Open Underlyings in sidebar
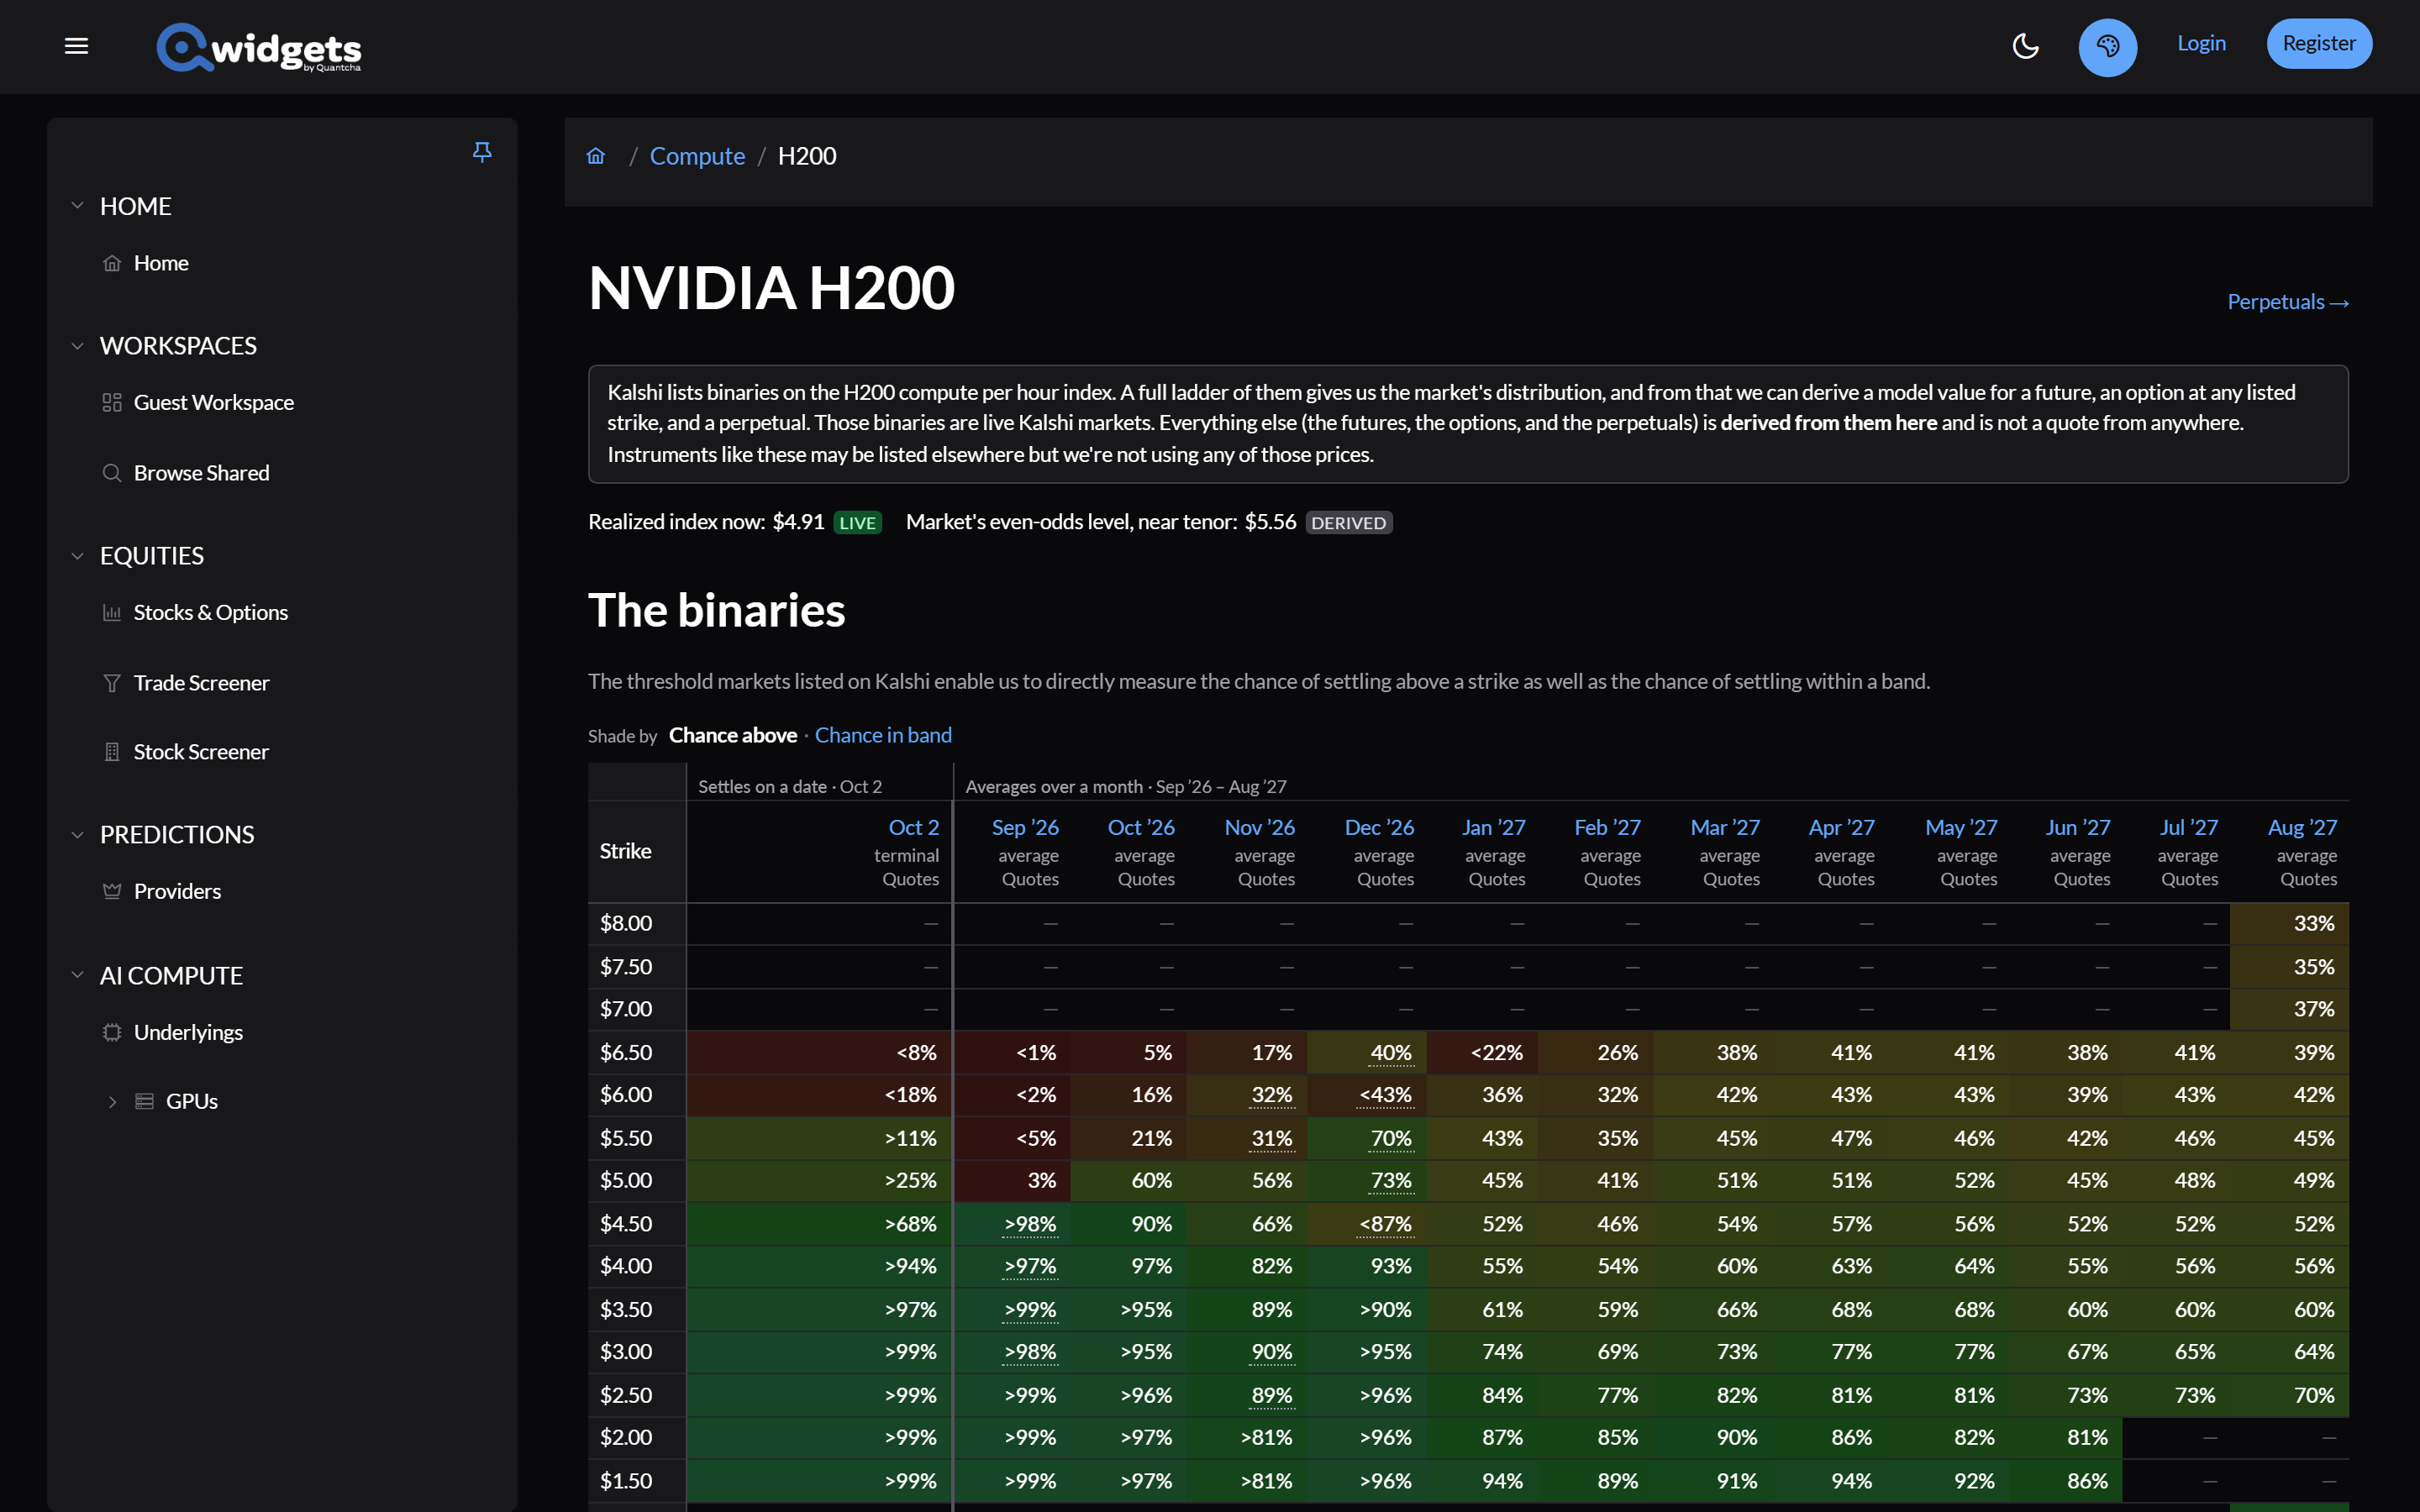 point(188,1032)
